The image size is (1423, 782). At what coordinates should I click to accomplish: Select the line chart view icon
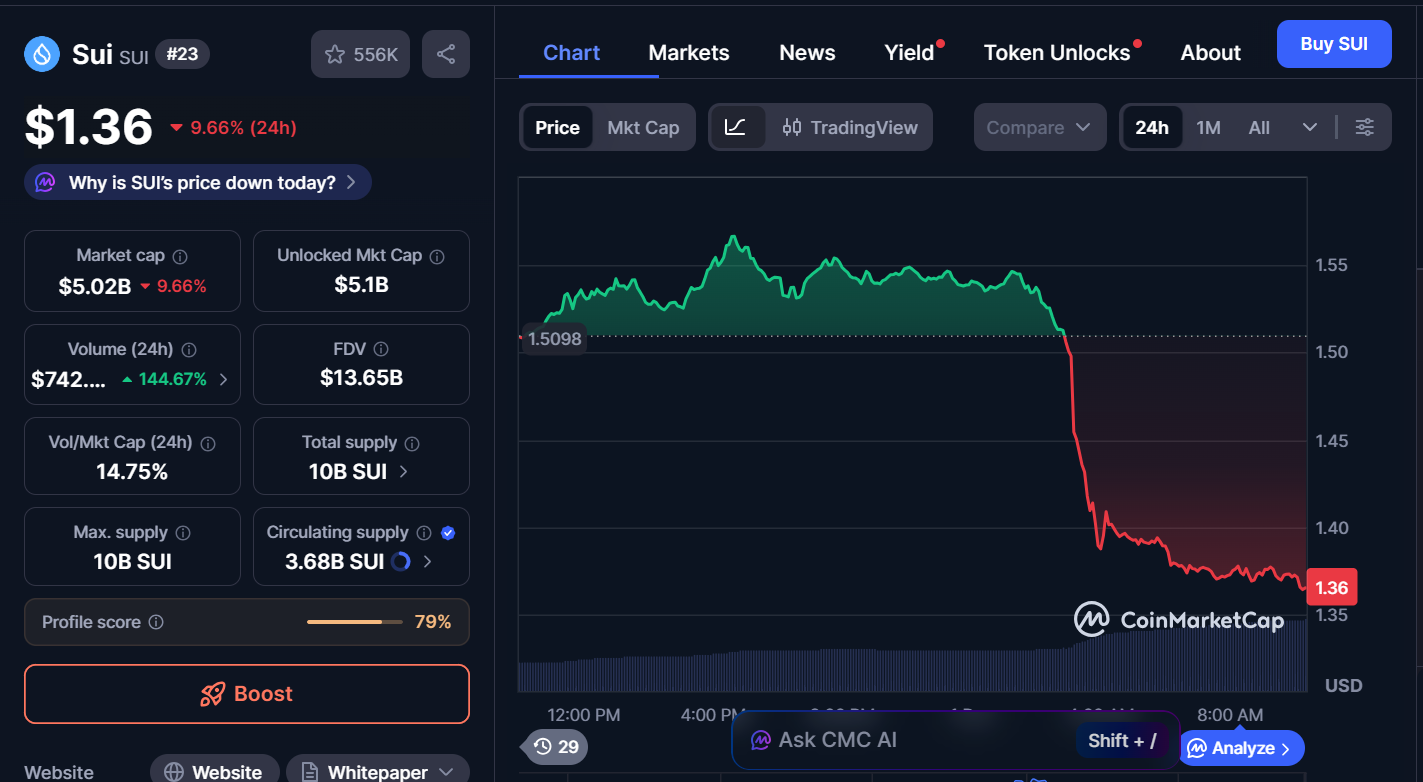(x=736, y=127)
